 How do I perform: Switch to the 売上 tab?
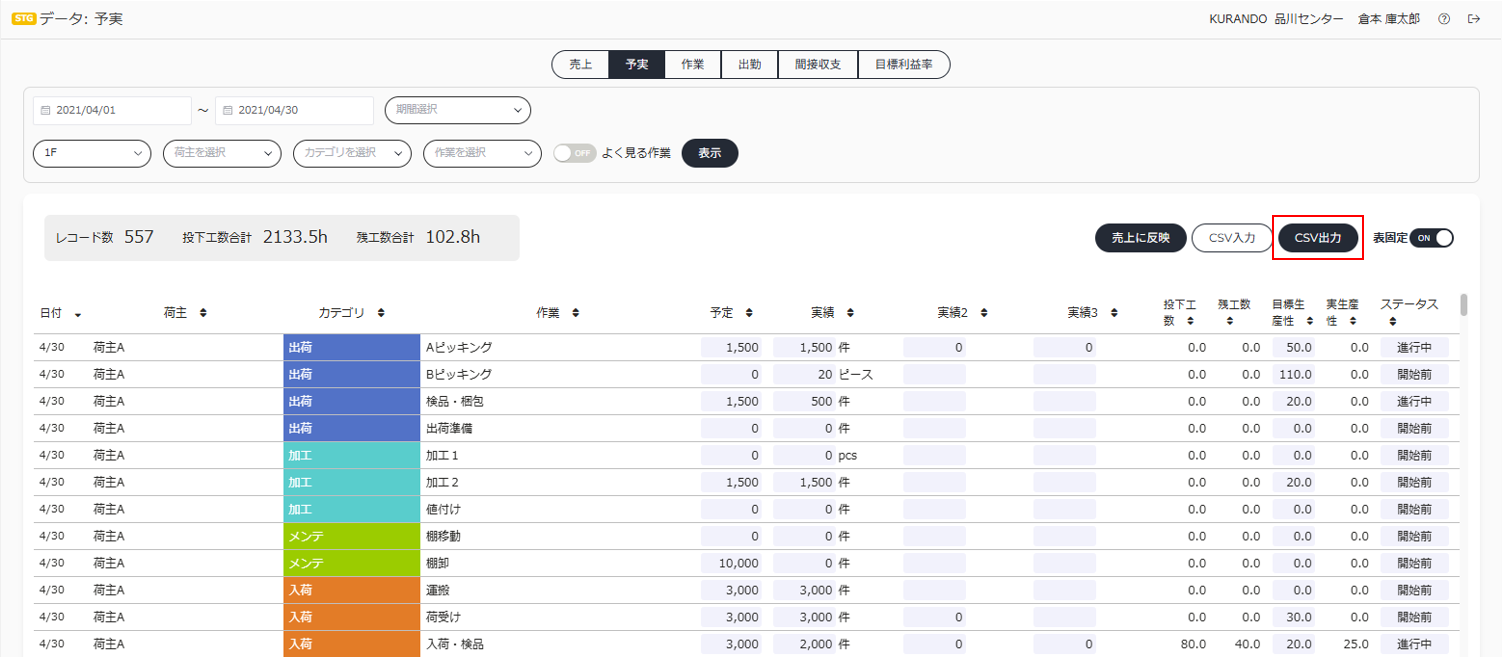point(581,64)
